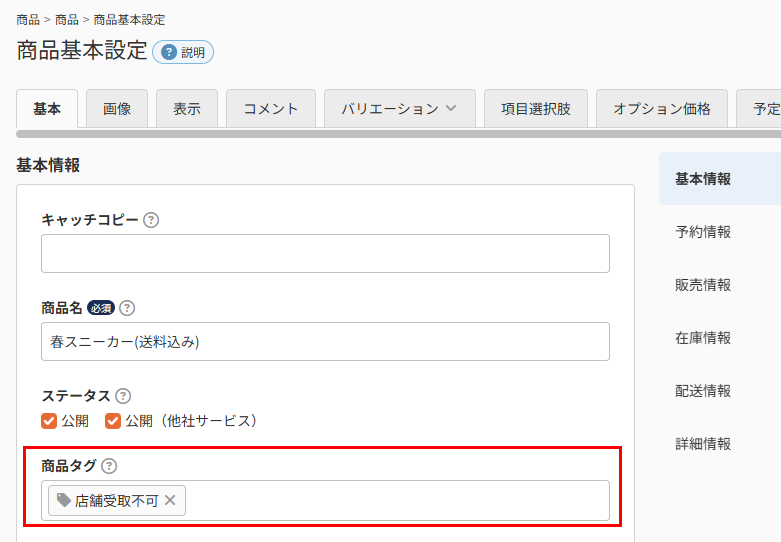Click first 商品 breadcrumb link
The width and height of the screenshot is (781, 542).
pos(28,20)
